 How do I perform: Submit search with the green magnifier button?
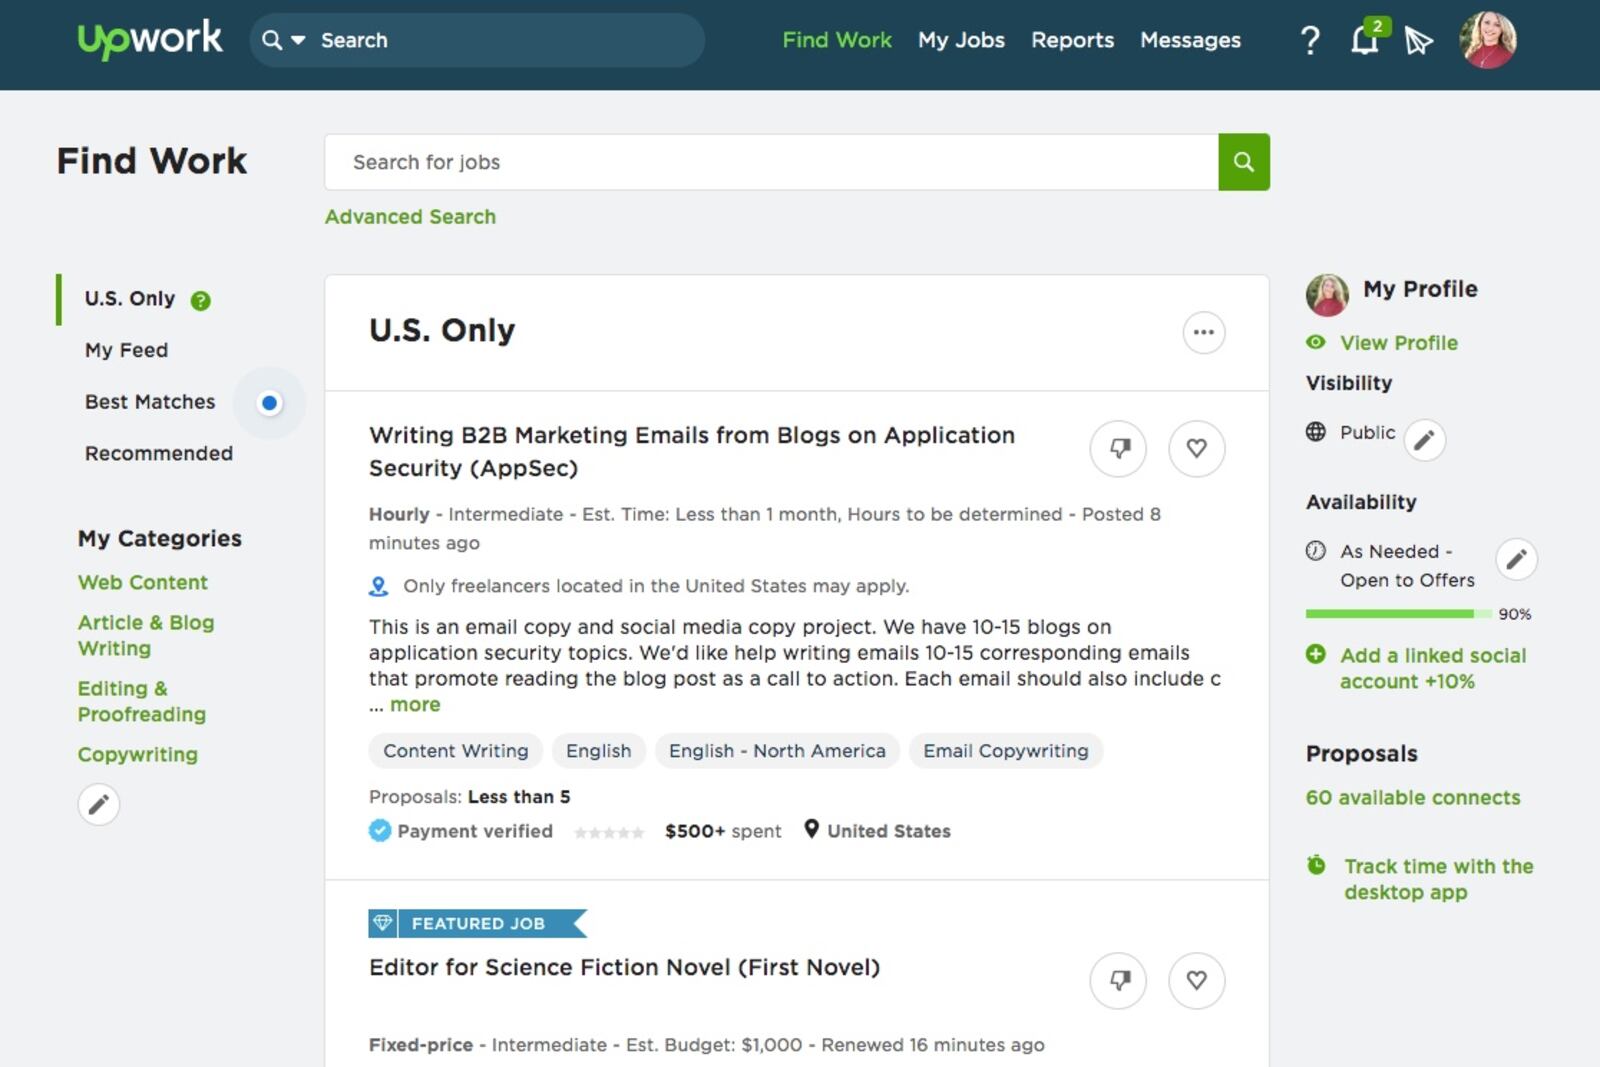coord(1244,162)
